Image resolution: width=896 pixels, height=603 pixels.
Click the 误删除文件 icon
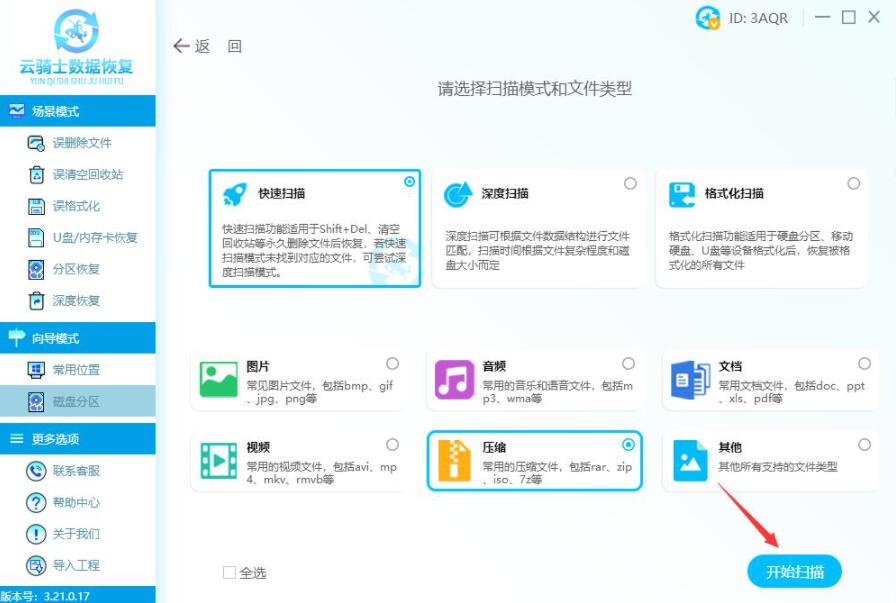[36, 143]
